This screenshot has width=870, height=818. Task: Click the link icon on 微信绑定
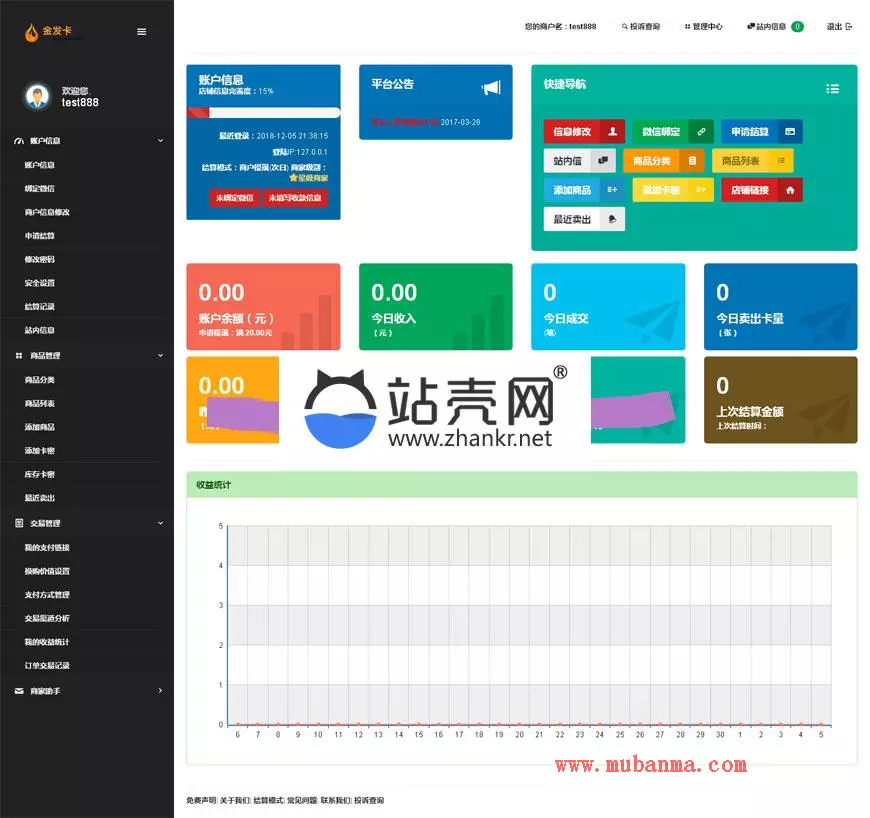[701, 132]
